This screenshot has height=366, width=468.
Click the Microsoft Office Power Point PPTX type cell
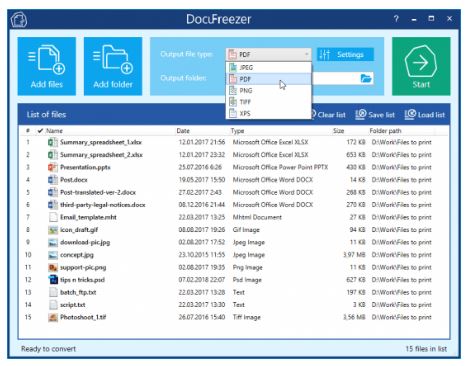click(x=280, y=167)
